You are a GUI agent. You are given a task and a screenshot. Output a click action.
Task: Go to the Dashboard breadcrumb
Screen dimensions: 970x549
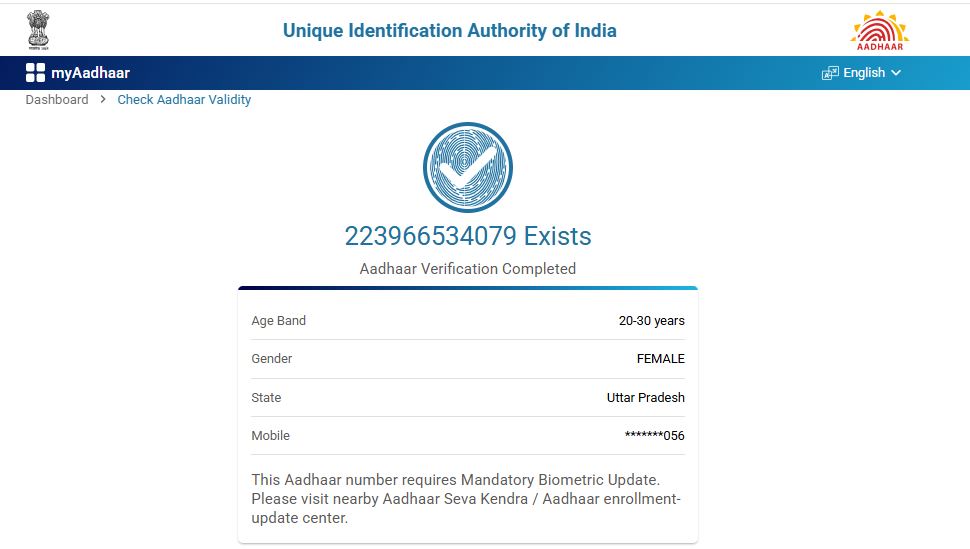(x=57, y=100)
